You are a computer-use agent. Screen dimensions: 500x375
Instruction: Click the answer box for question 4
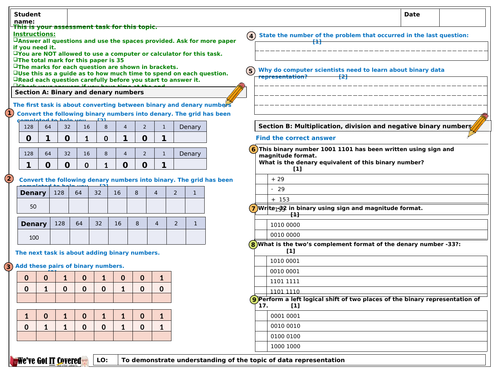pyautogui.click(x=371, y=51)
